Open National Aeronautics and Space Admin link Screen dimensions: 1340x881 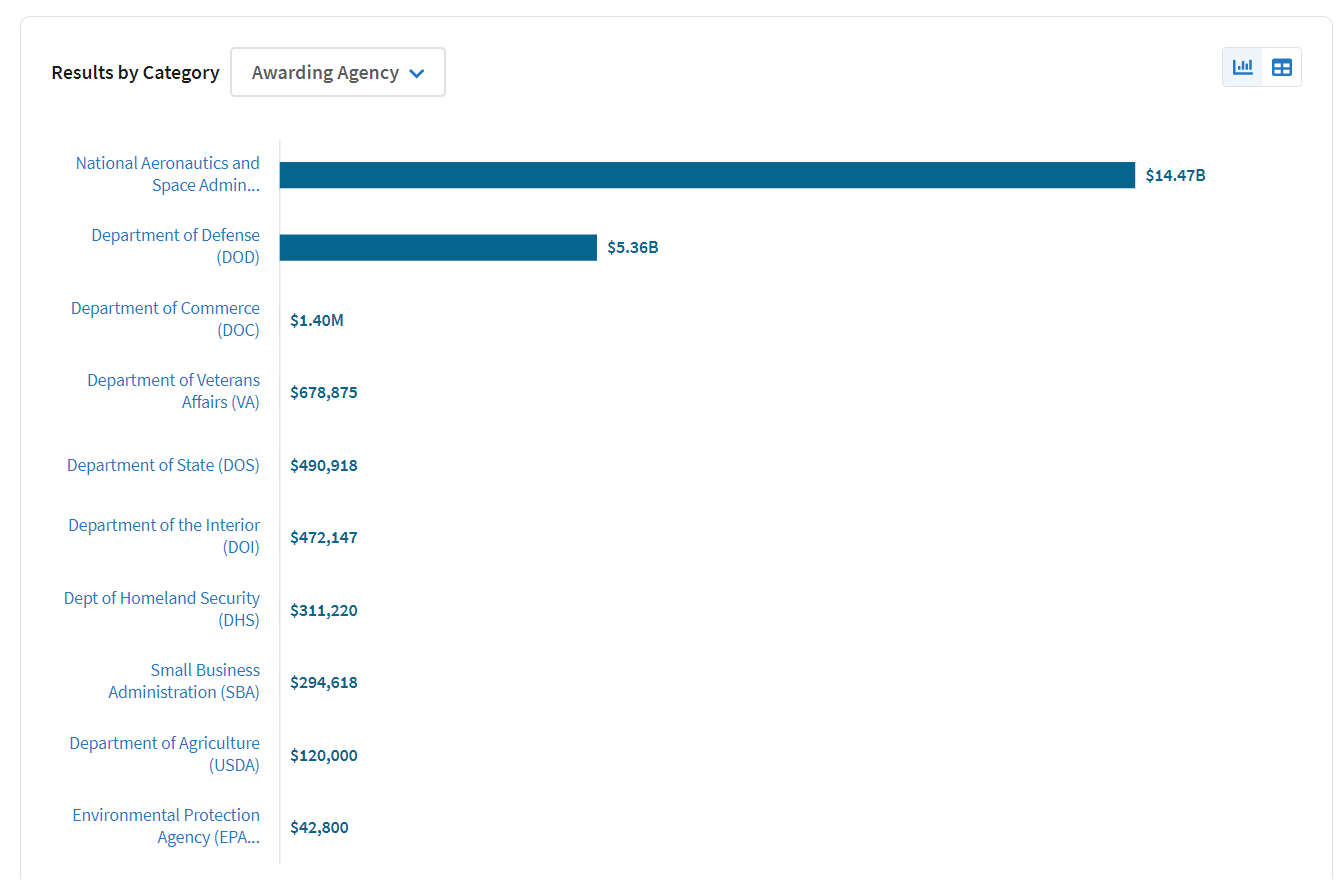(x=167, y=174)
